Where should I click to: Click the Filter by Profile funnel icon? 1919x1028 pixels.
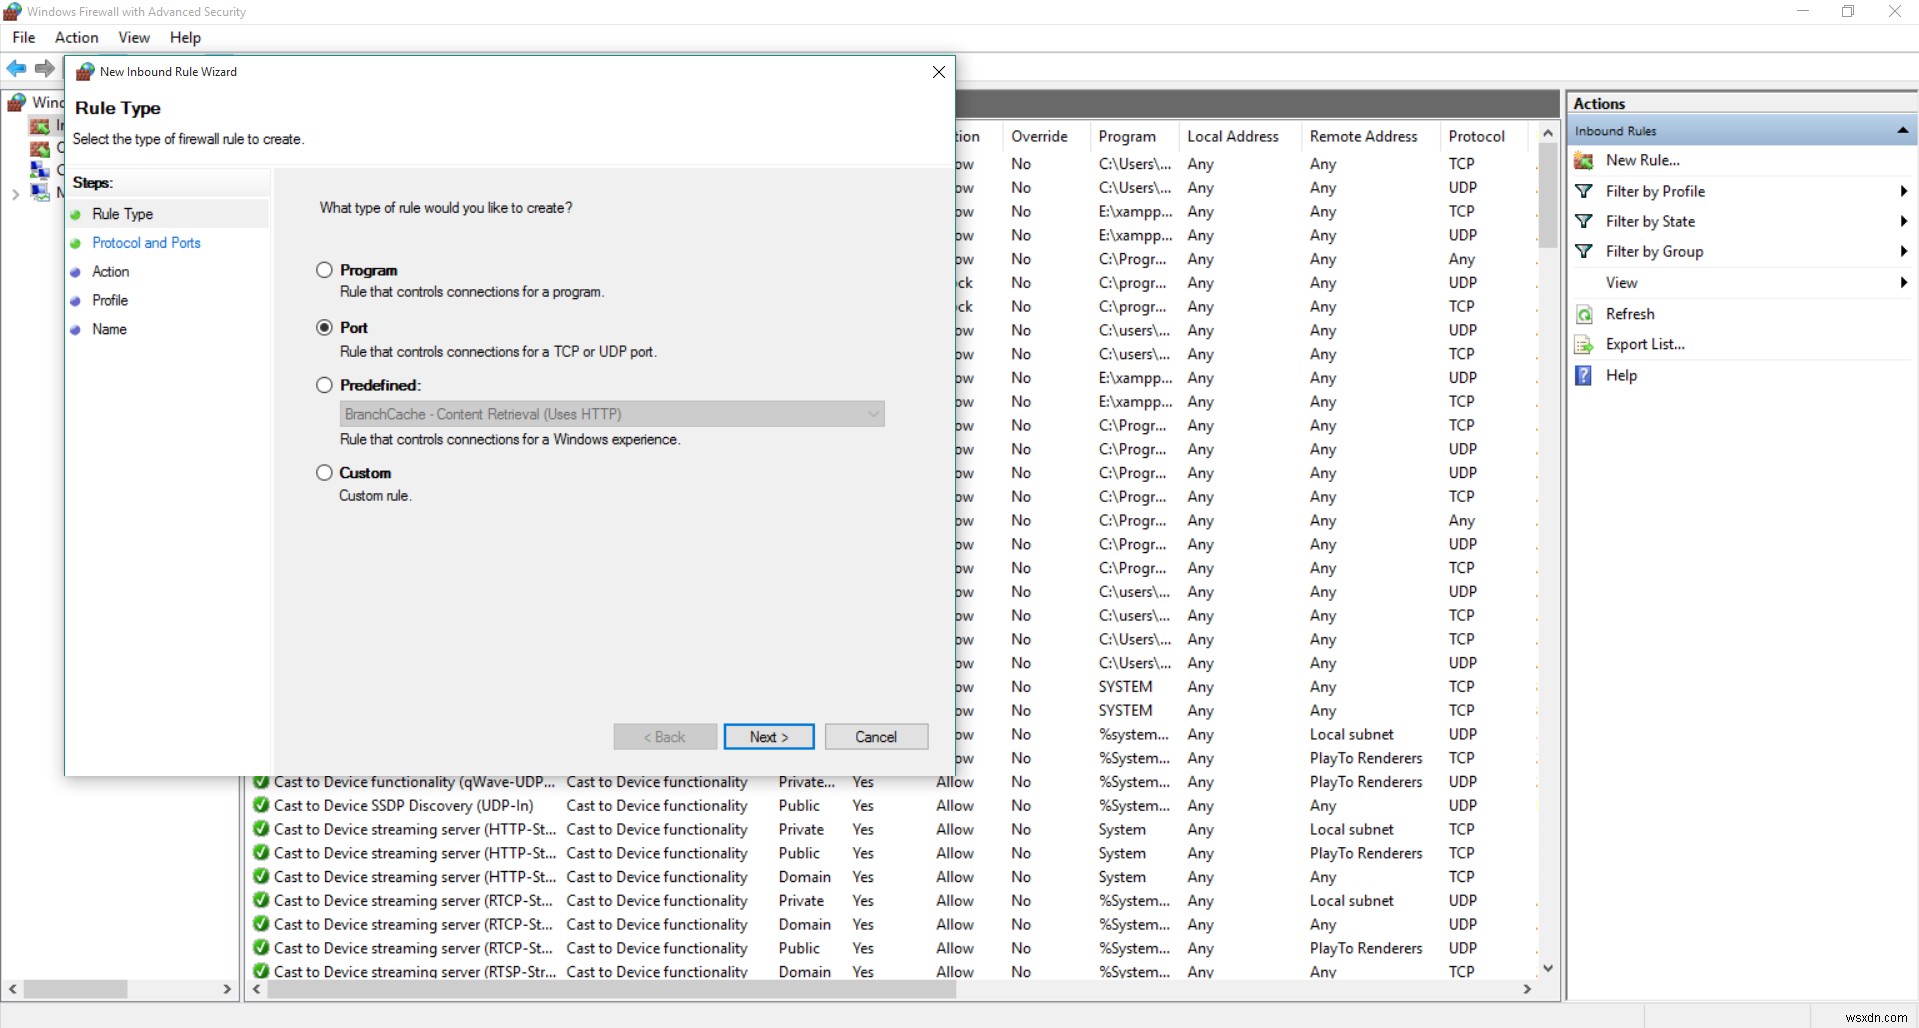1584,191
